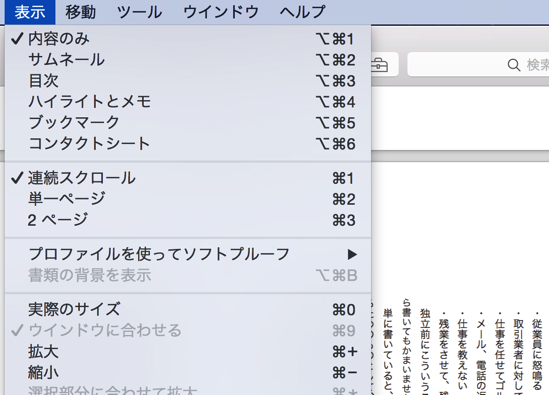Open the 表示 menu in menu bar
549x395 pixels.
(x=30, y=12)
